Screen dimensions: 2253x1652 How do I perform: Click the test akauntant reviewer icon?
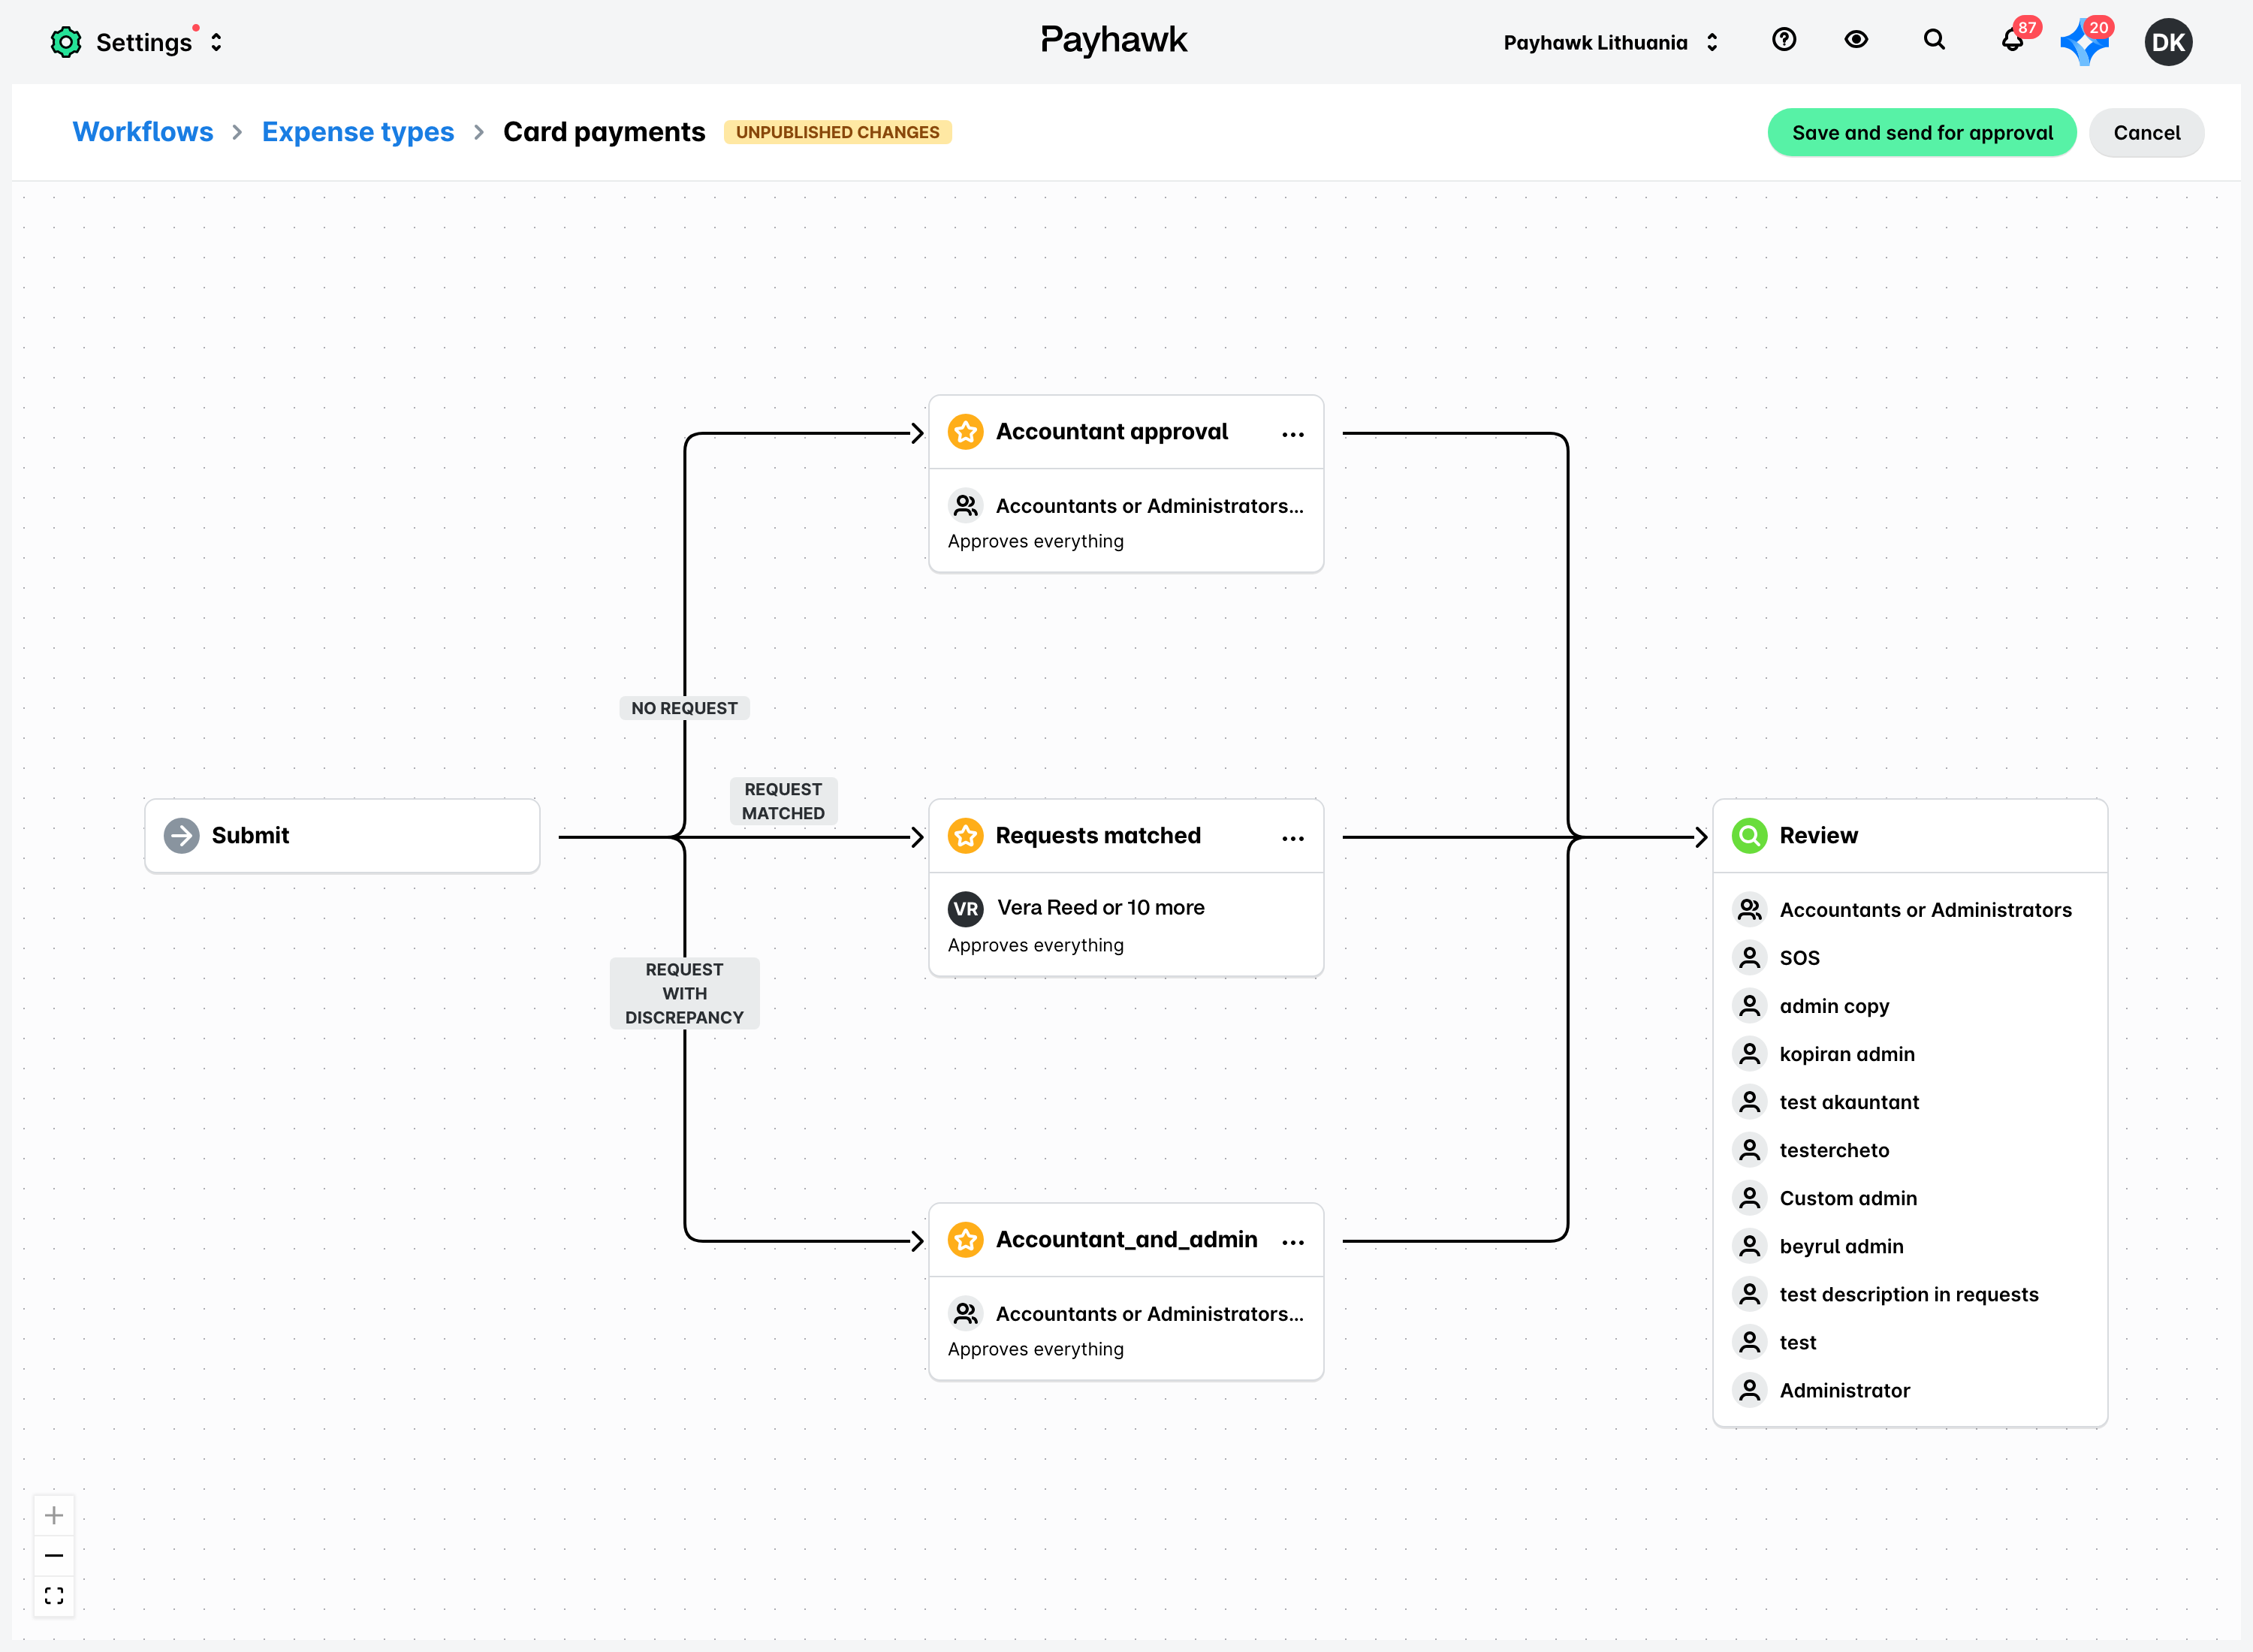[x=1749, y=1102]
